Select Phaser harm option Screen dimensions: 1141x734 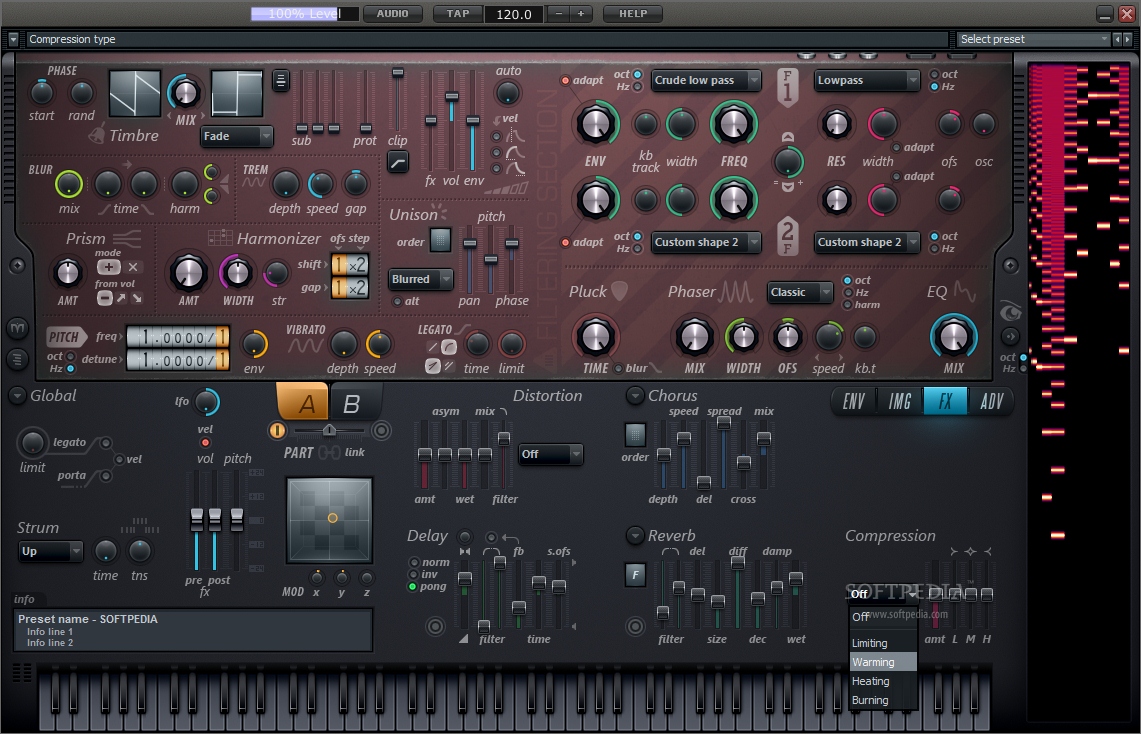pos(848,305)
